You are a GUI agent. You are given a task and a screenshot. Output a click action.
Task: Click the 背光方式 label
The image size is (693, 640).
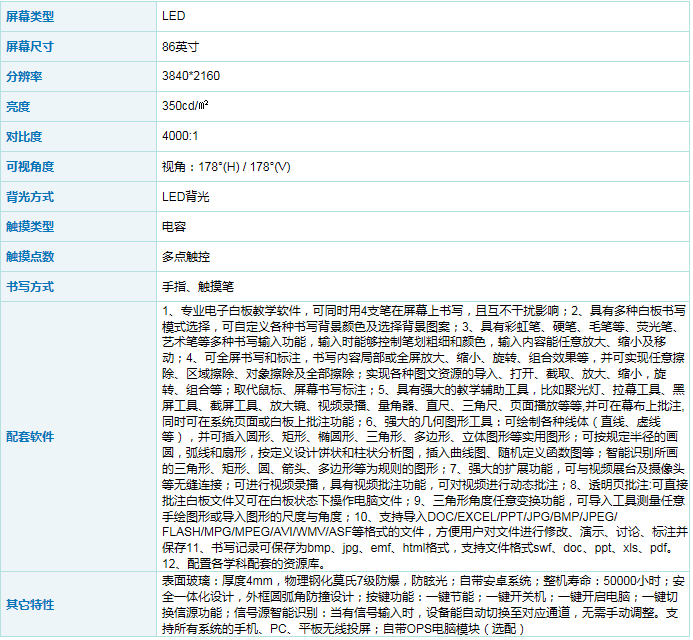tap(30, 197)
